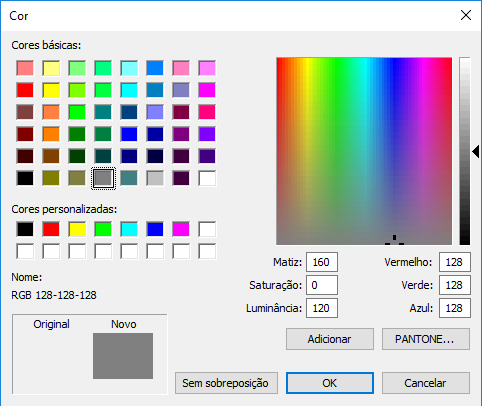
Task: Click the luminance slider arrow
Action: click(476, 152)
